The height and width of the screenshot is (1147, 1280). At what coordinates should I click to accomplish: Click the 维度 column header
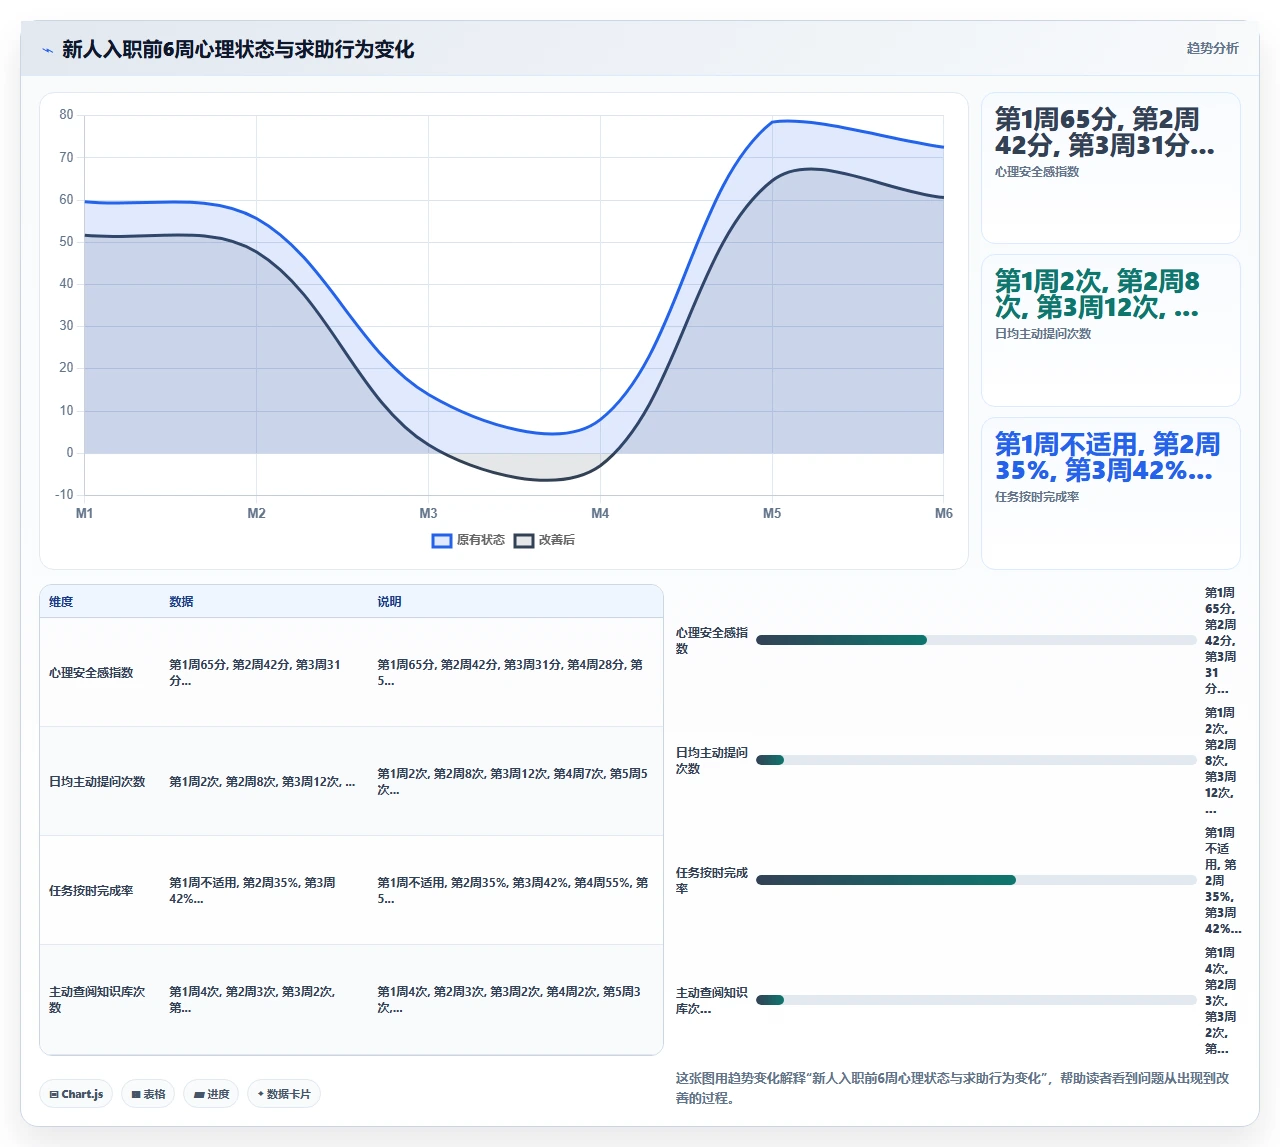pos(61,602)
